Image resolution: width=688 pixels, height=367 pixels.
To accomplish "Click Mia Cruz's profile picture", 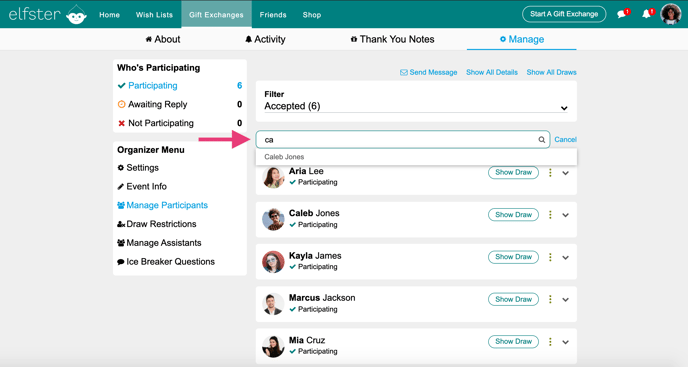I will (x=273, y=346).
